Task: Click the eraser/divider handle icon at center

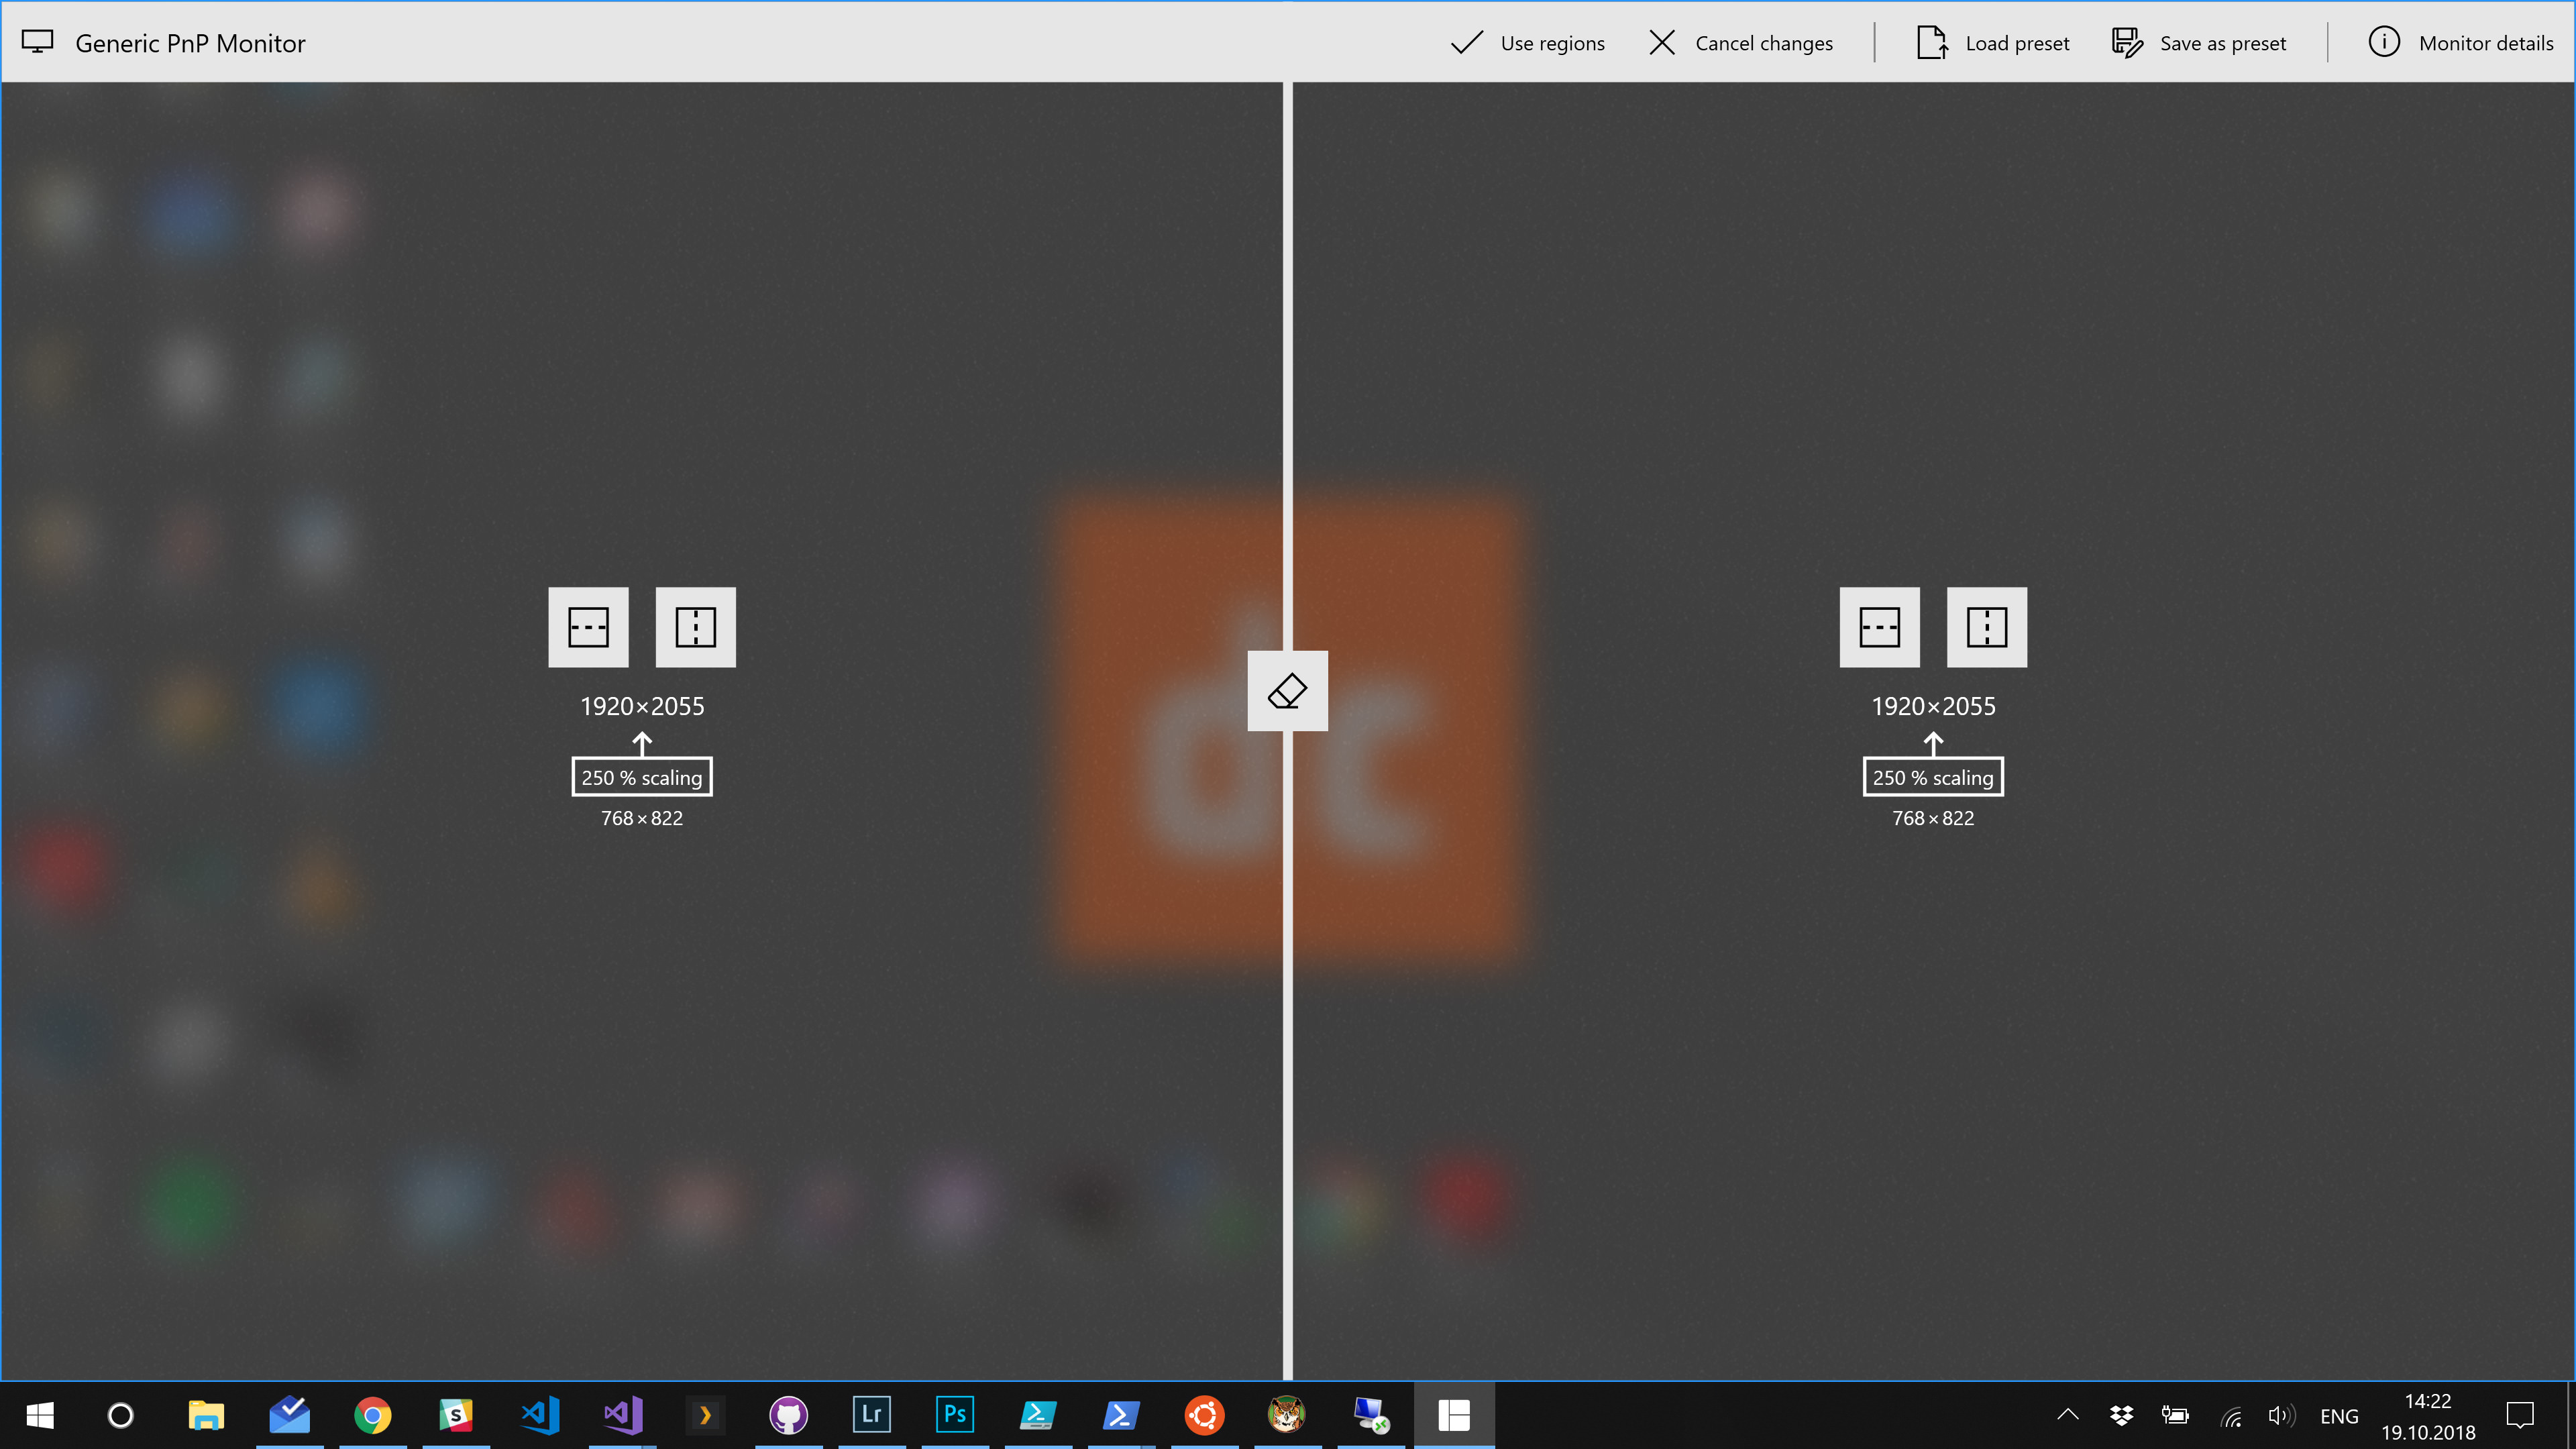Action: 1288,690
